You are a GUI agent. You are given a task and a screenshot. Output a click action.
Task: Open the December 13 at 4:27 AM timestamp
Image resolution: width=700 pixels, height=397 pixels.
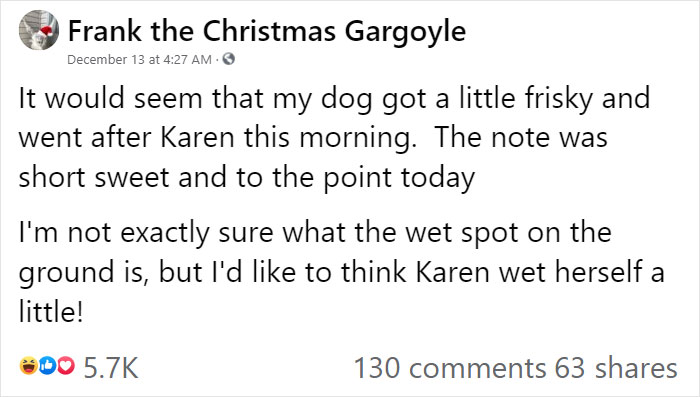tap(139, 59)
